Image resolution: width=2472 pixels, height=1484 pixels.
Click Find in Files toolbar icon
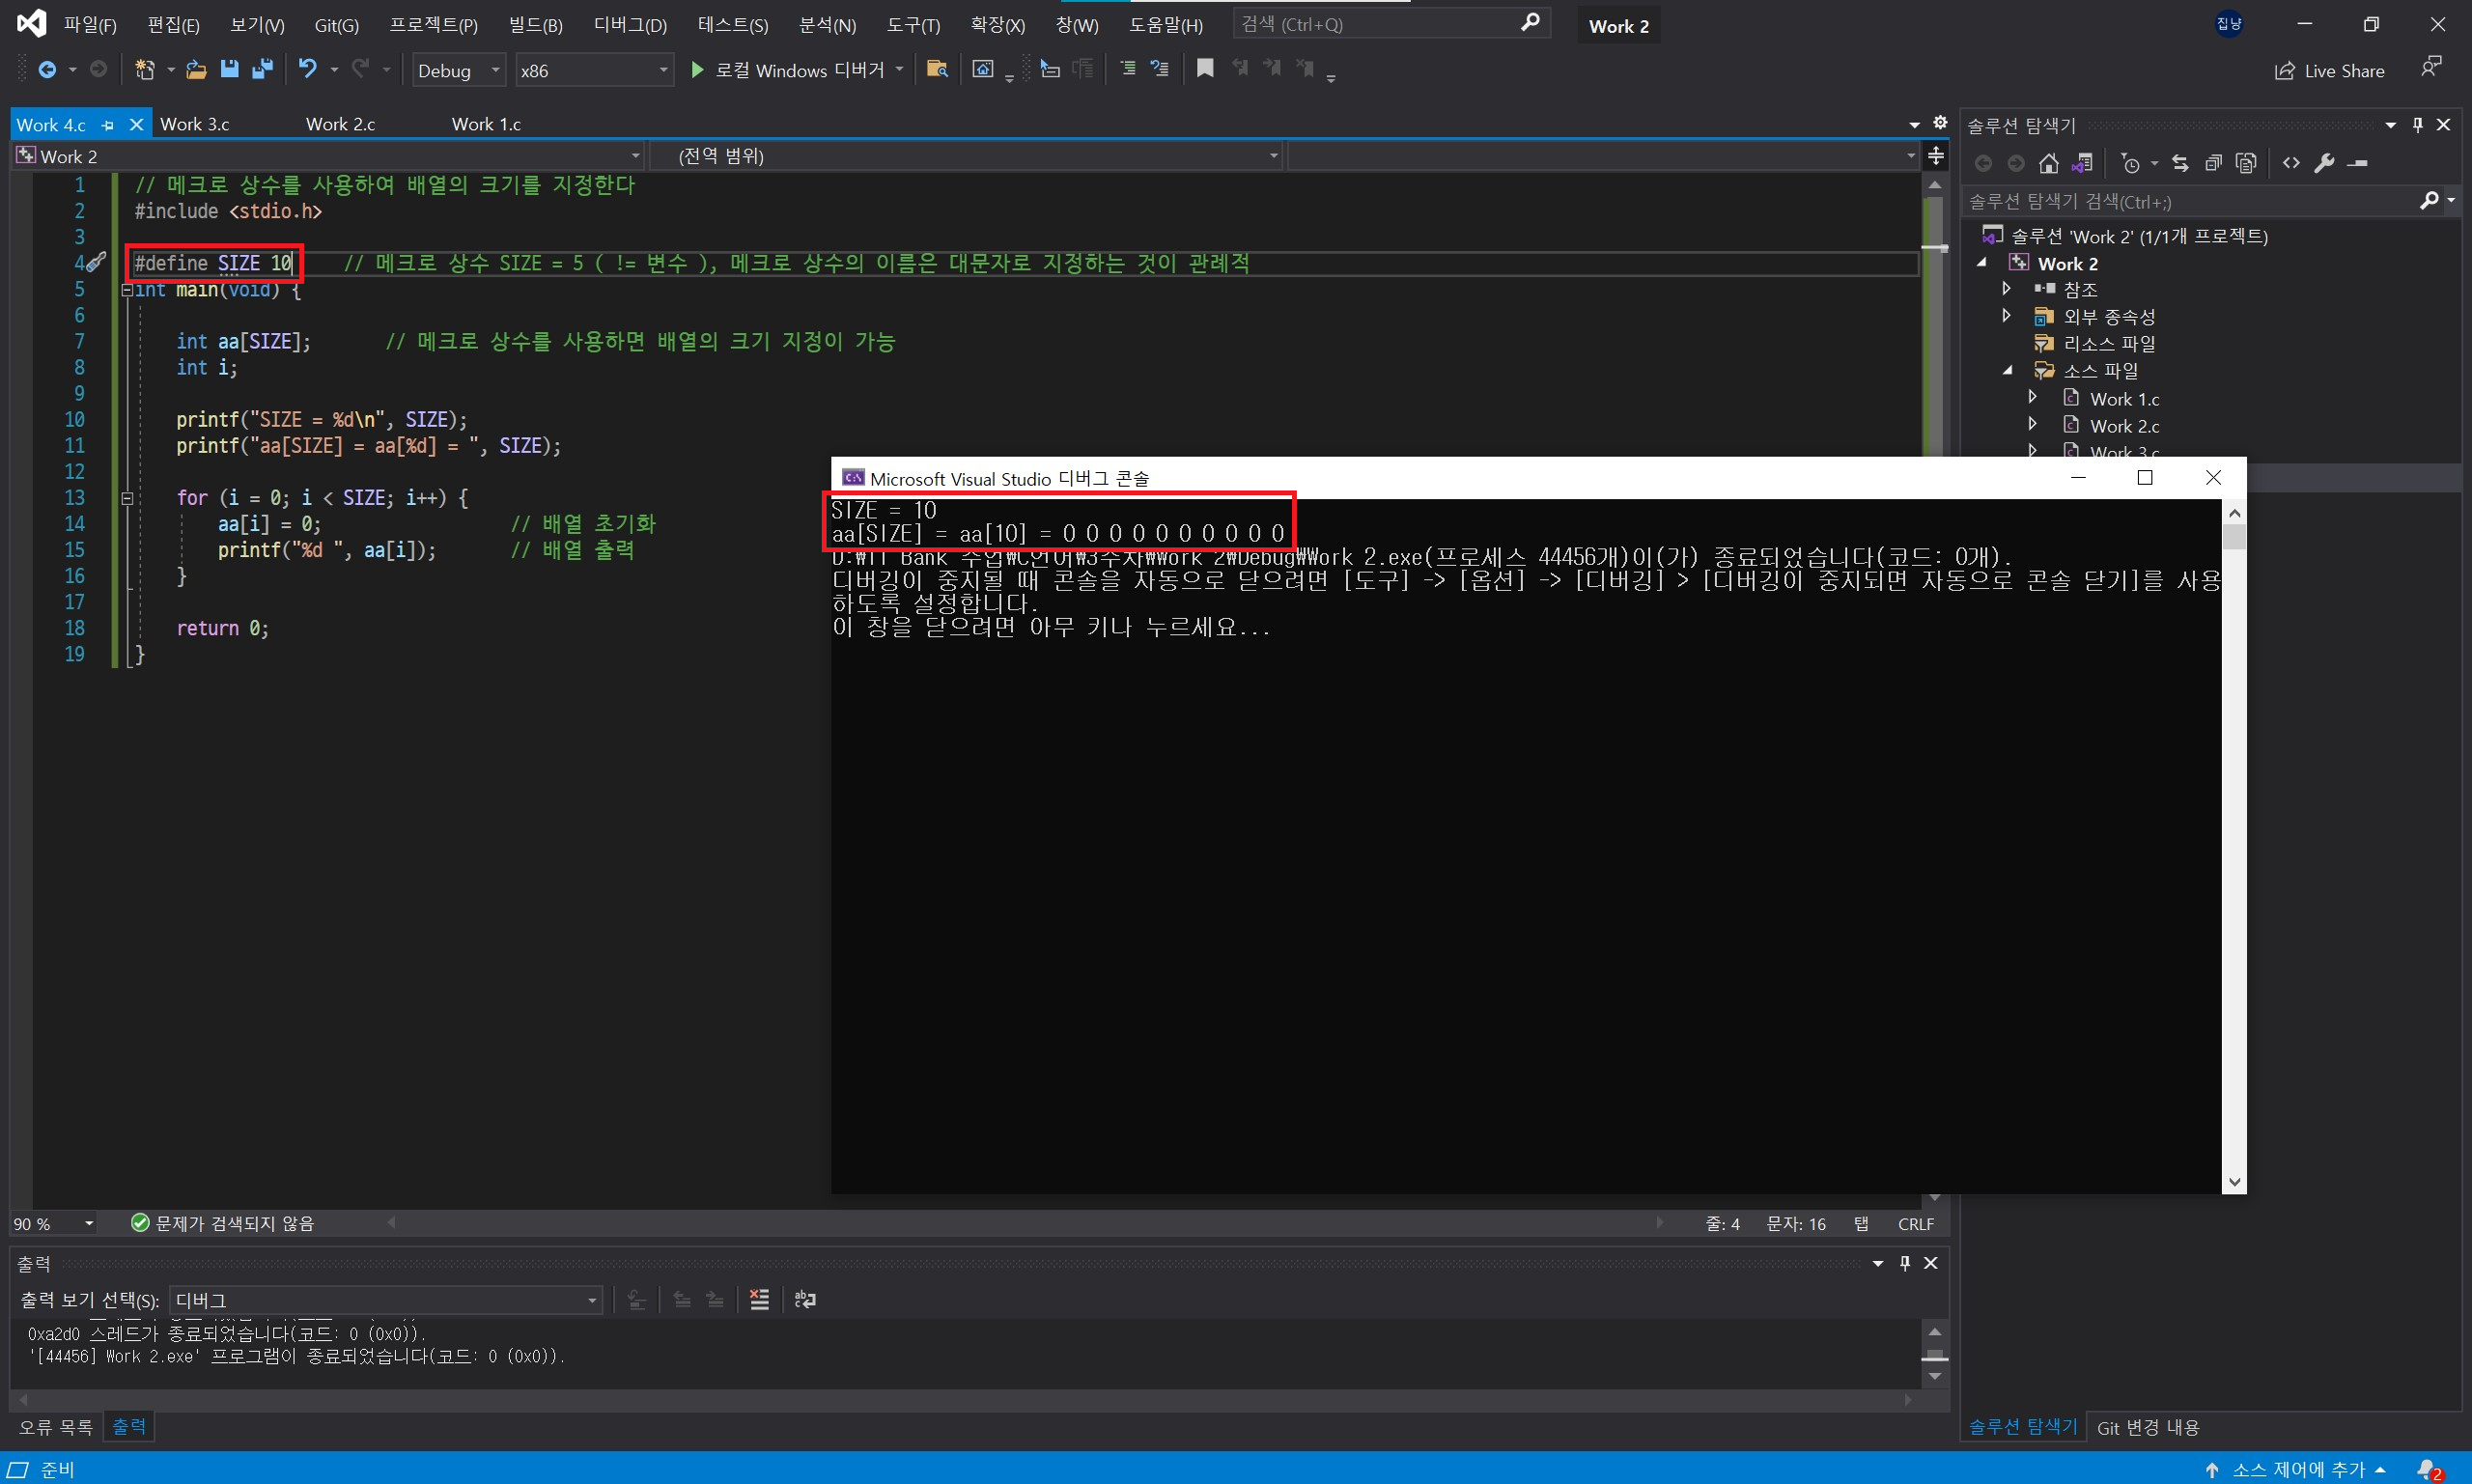click(937, 69)
